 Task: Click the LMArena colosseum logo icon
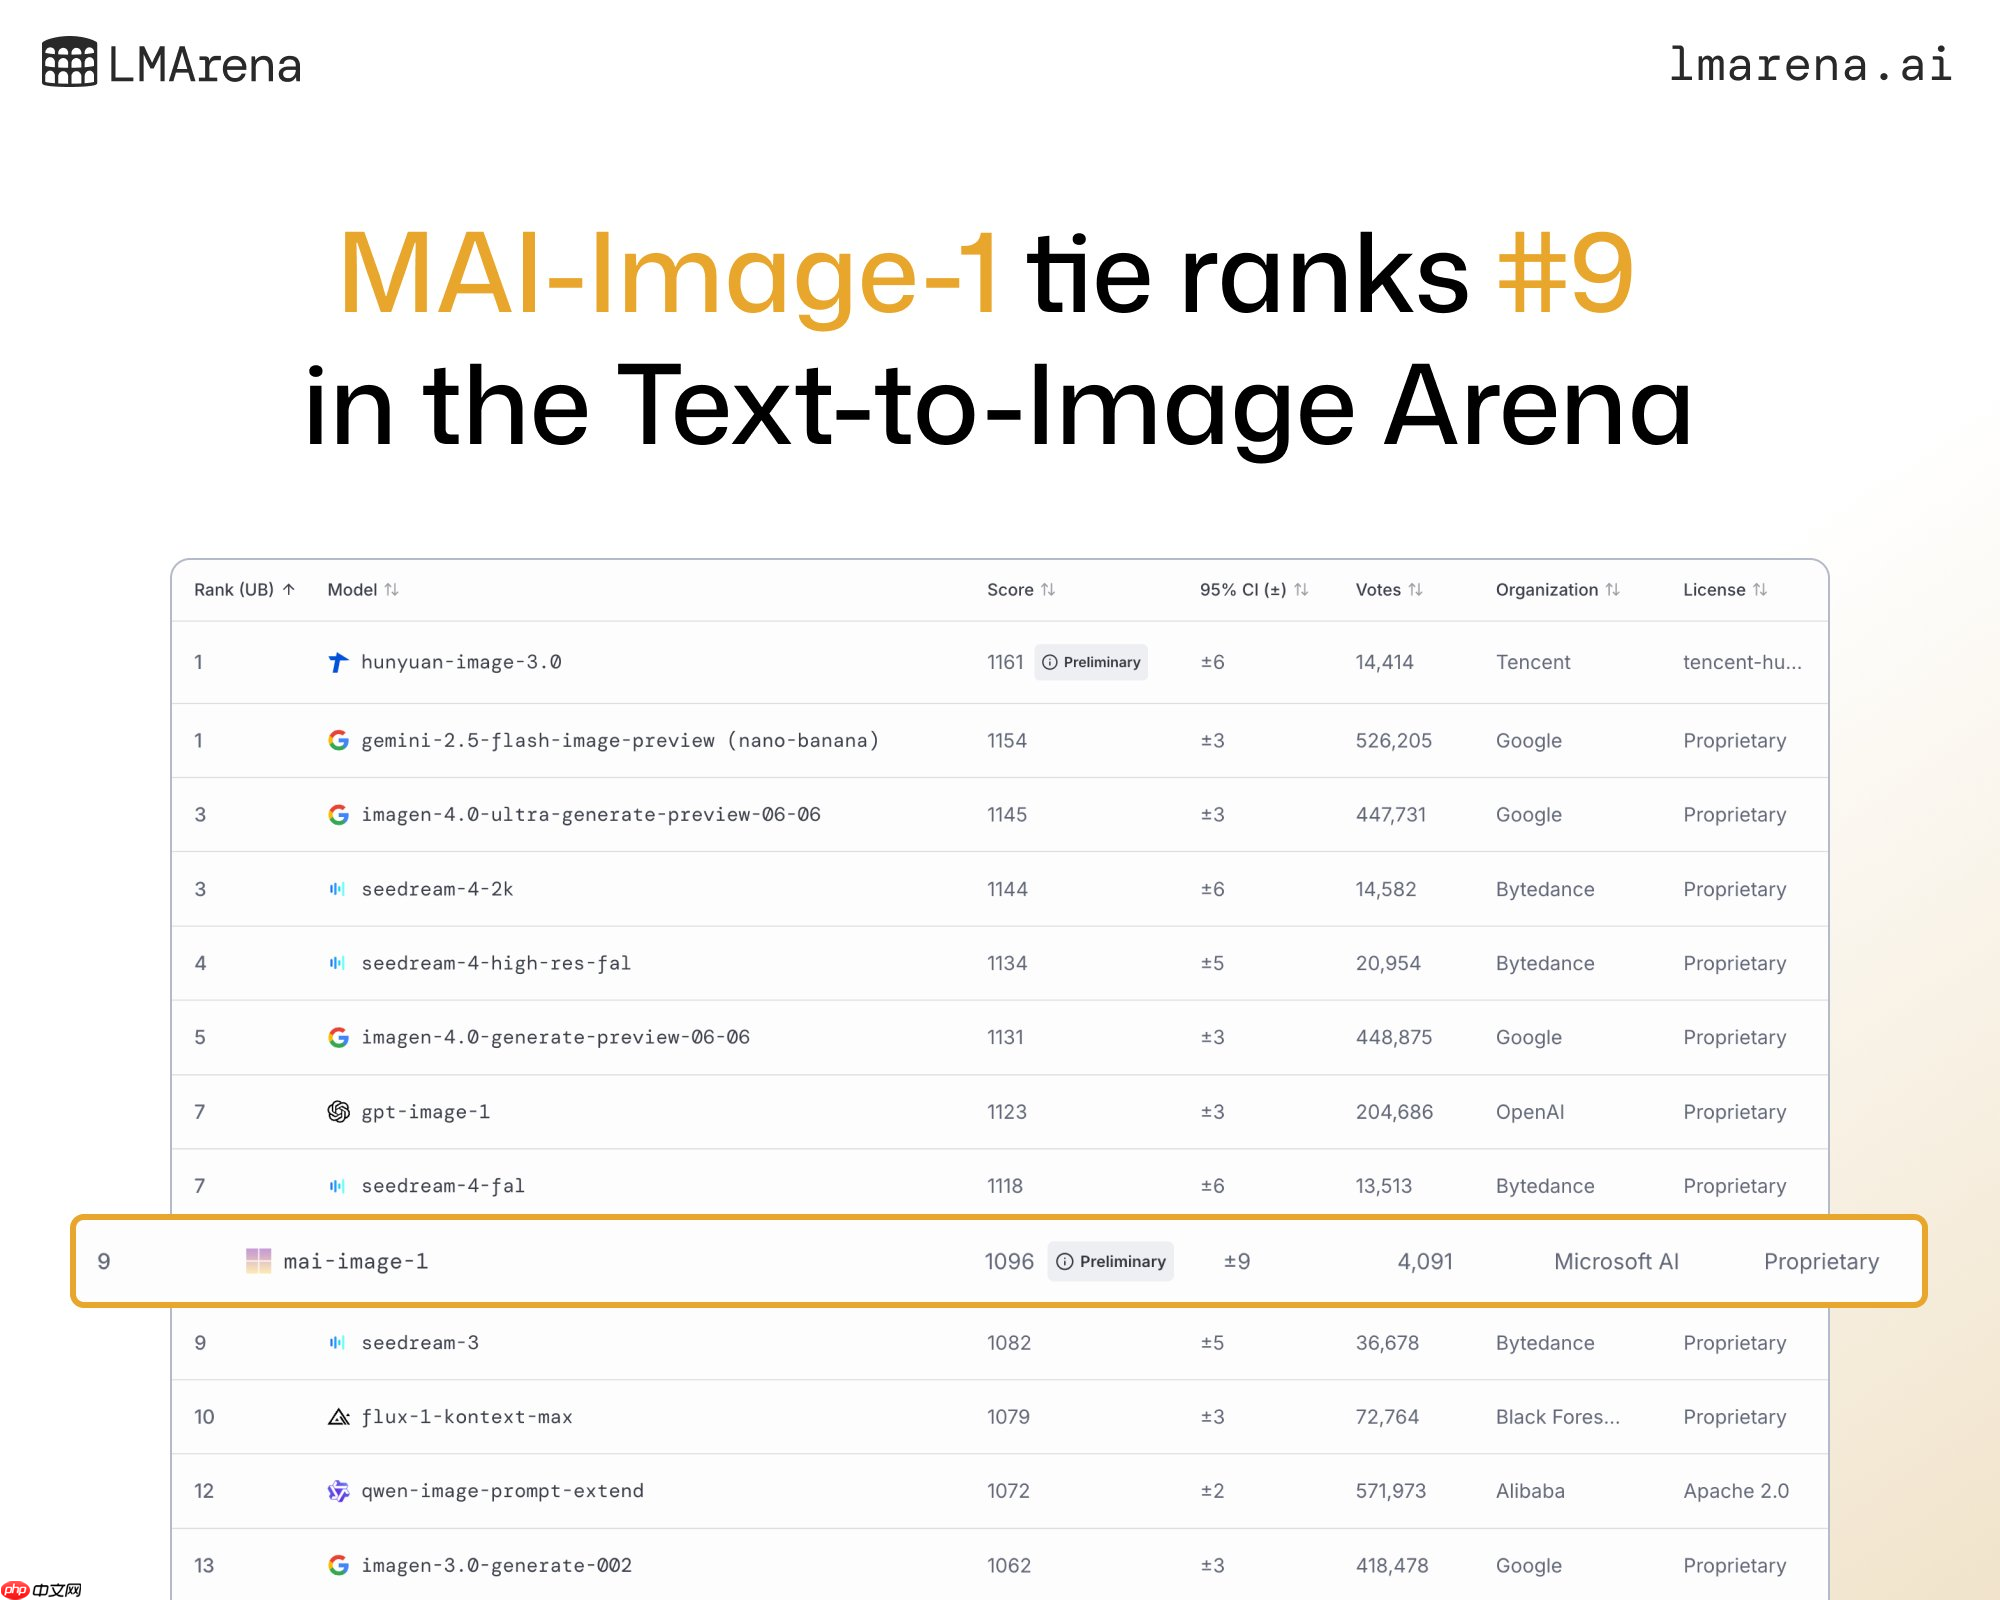tap(69, 62)
